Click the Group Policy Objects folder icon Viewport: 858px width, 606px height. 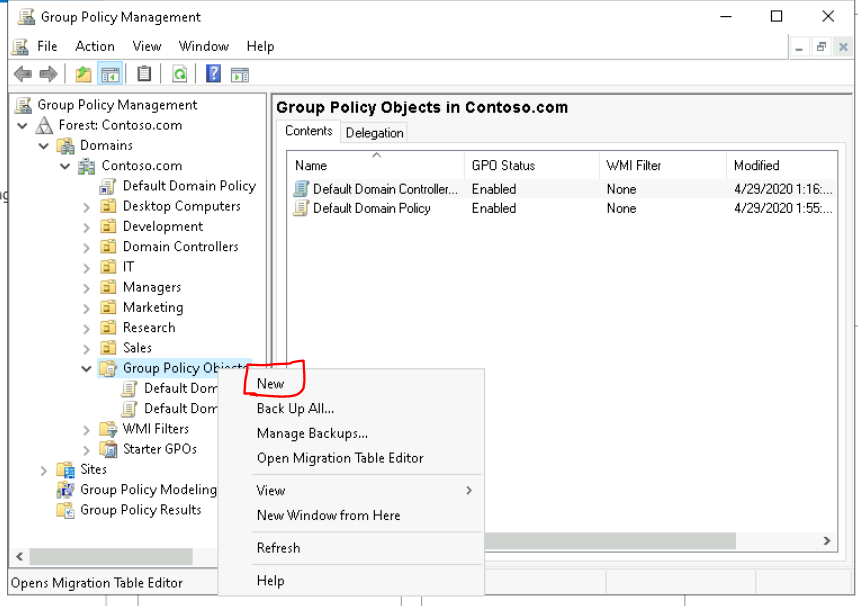[x=108, y=368]
